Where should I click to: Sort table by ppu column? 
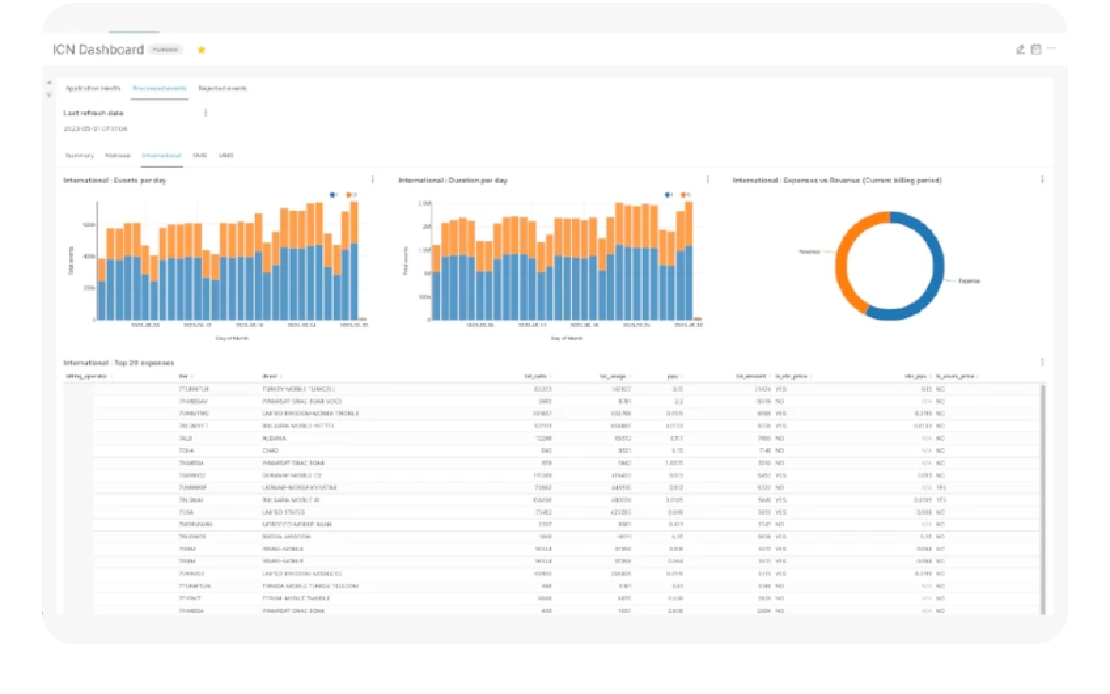(674, 376)
